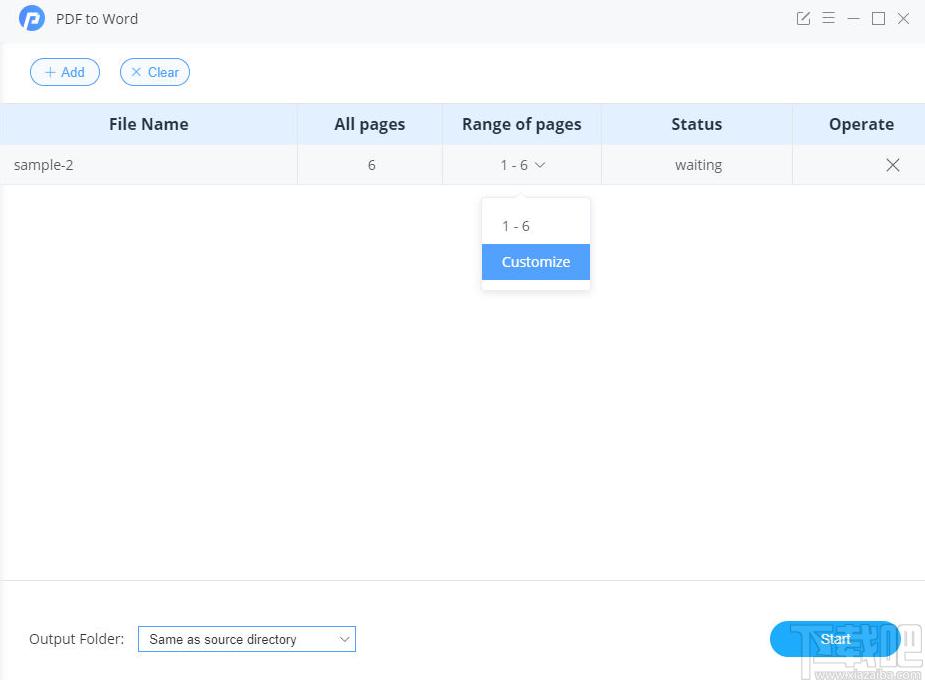
Task: Maximize the PDF to Word window
Action: click(878, 18)
